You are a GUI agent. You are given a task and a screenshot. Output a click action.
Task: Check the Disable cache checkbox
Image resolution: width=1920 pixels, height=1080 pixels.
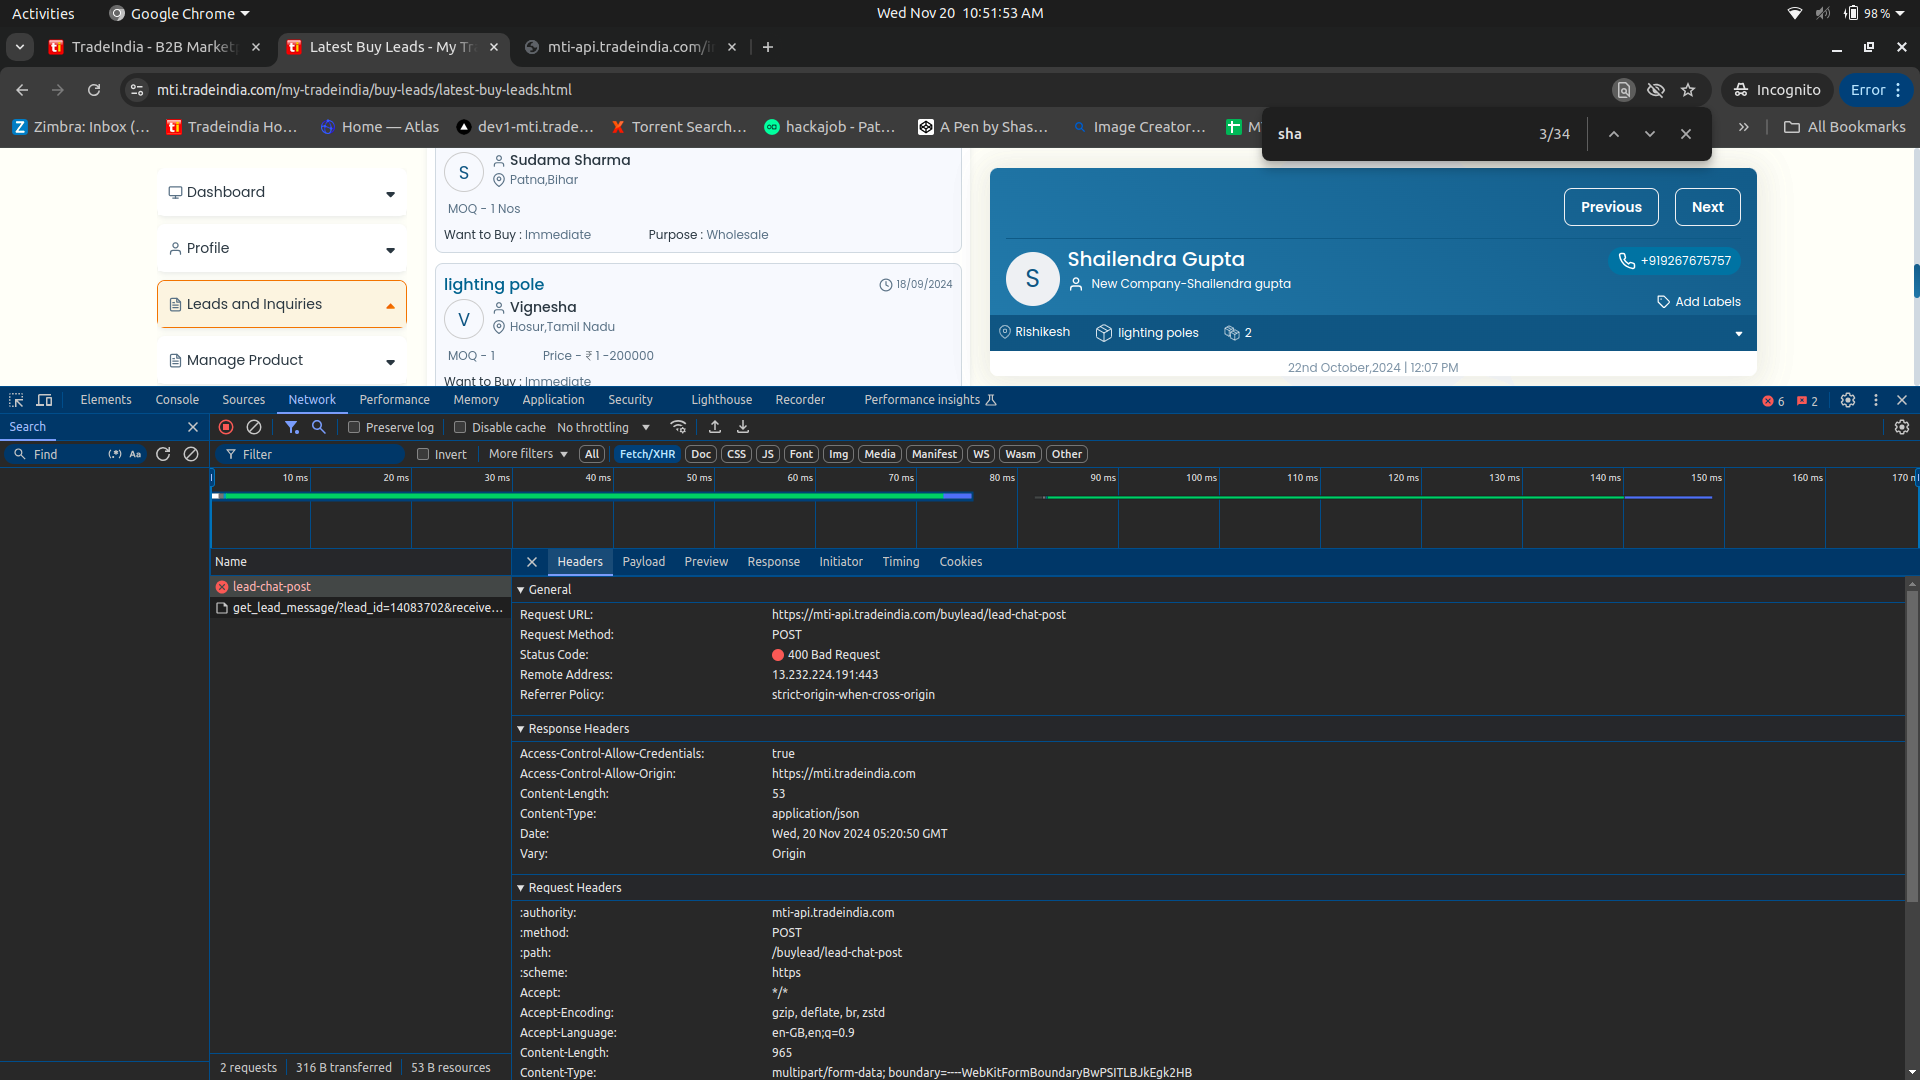(460, 427)
